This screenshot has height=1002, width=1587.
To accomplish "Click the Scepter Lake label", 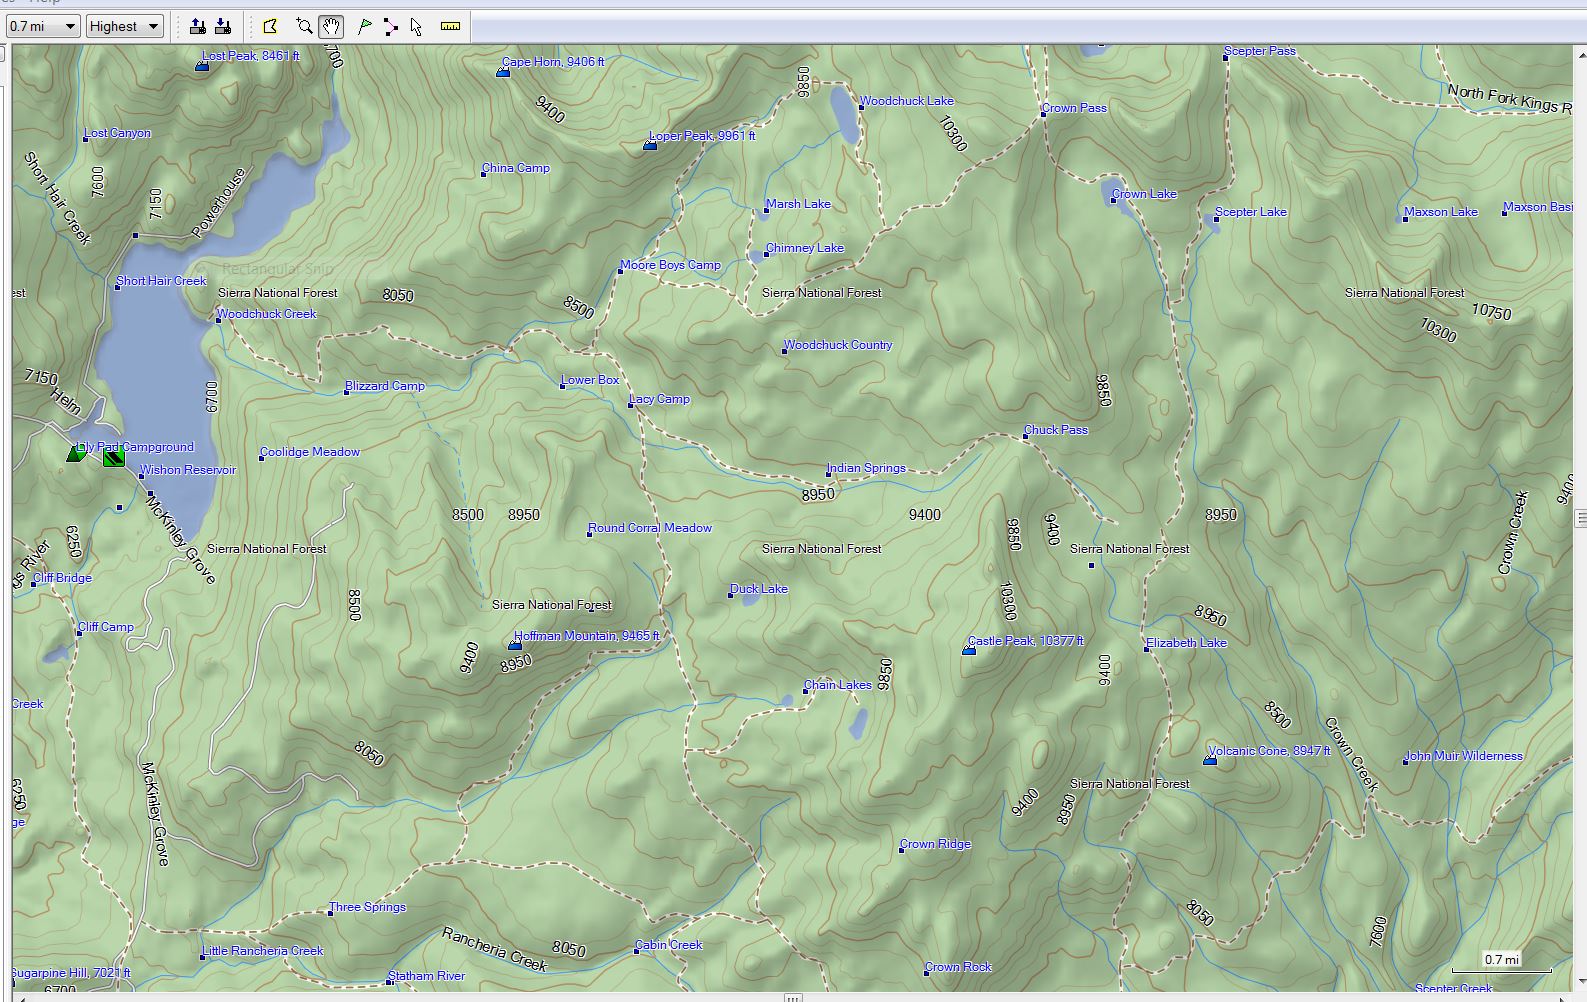I will pos(1251,212).
